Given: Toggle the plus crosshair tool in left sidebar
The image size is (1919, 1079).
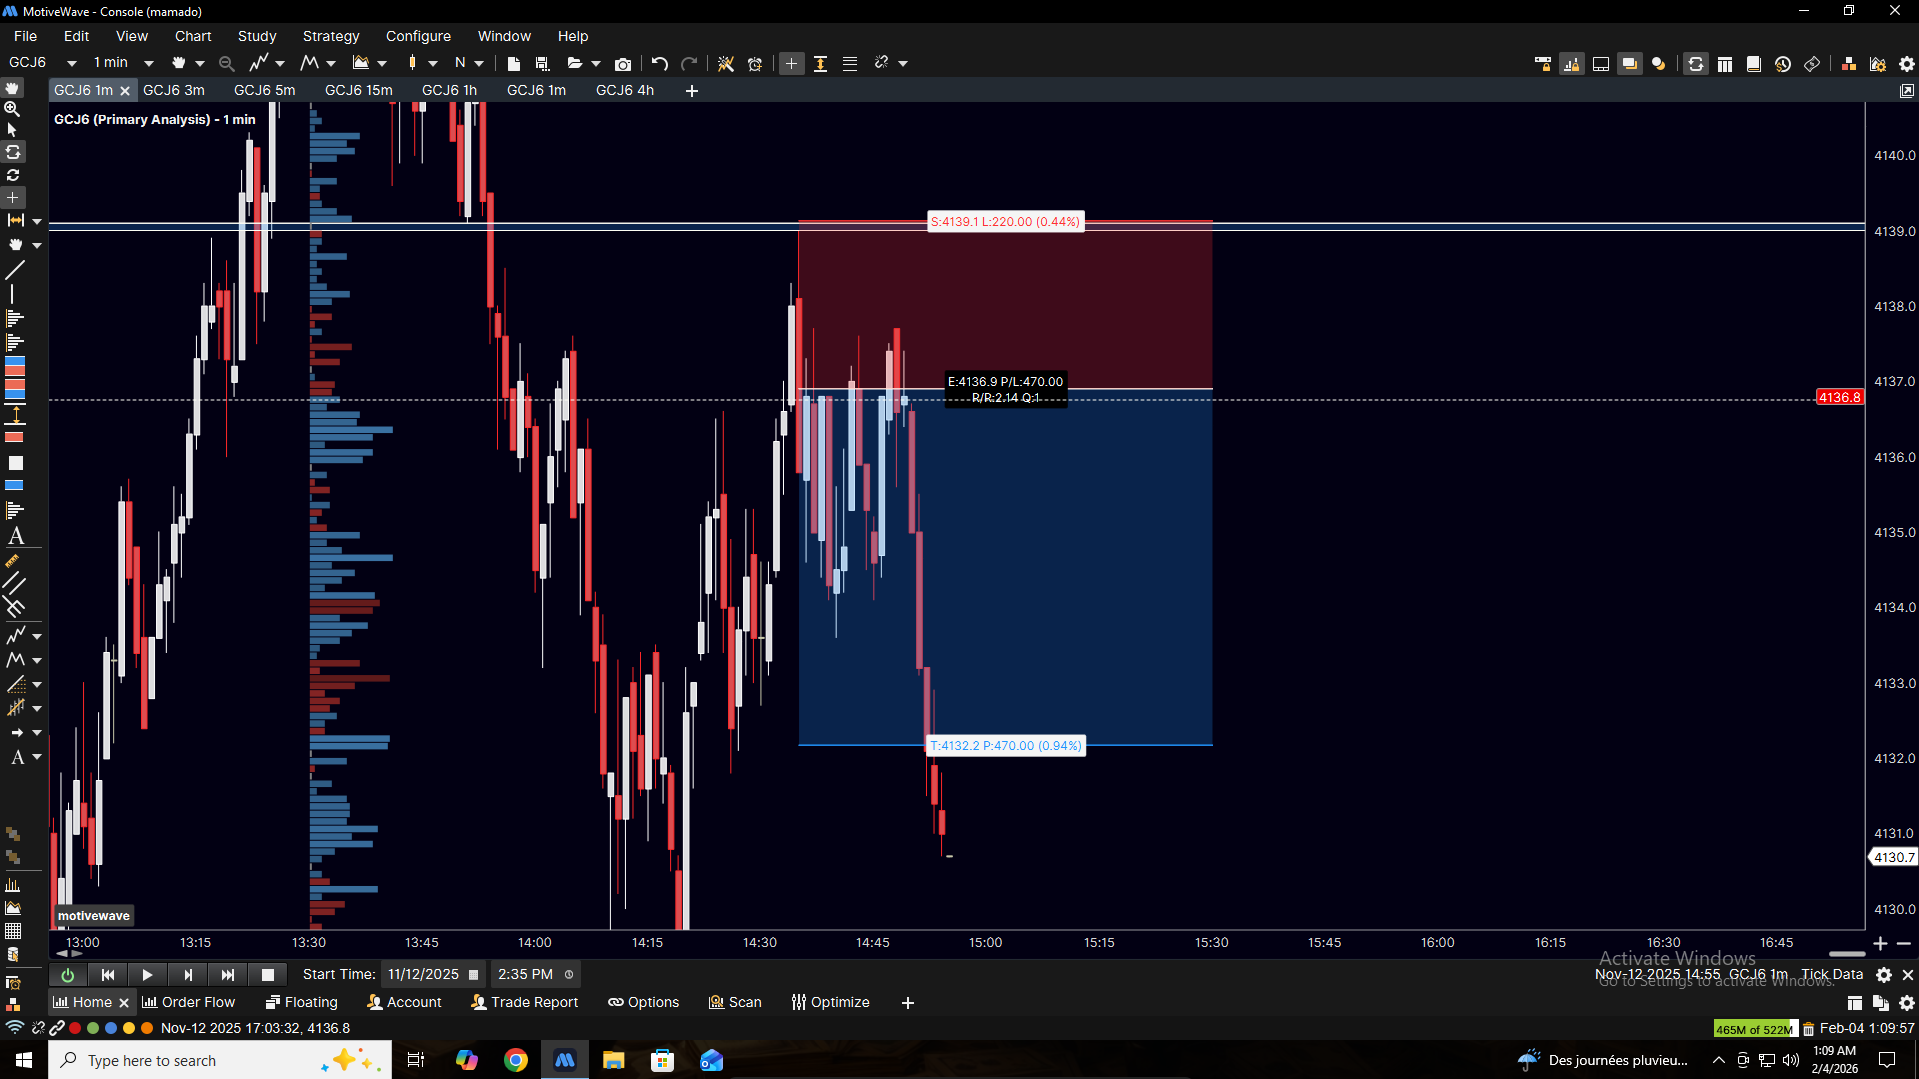Looking at the screenshot, I should [13, 198].
